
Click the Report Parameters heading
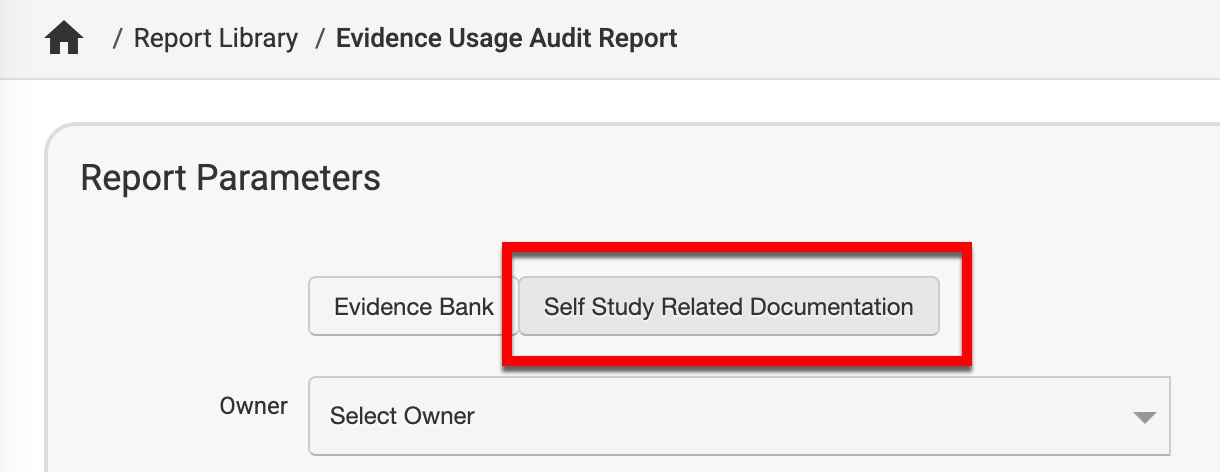click(x=230, y=178)
